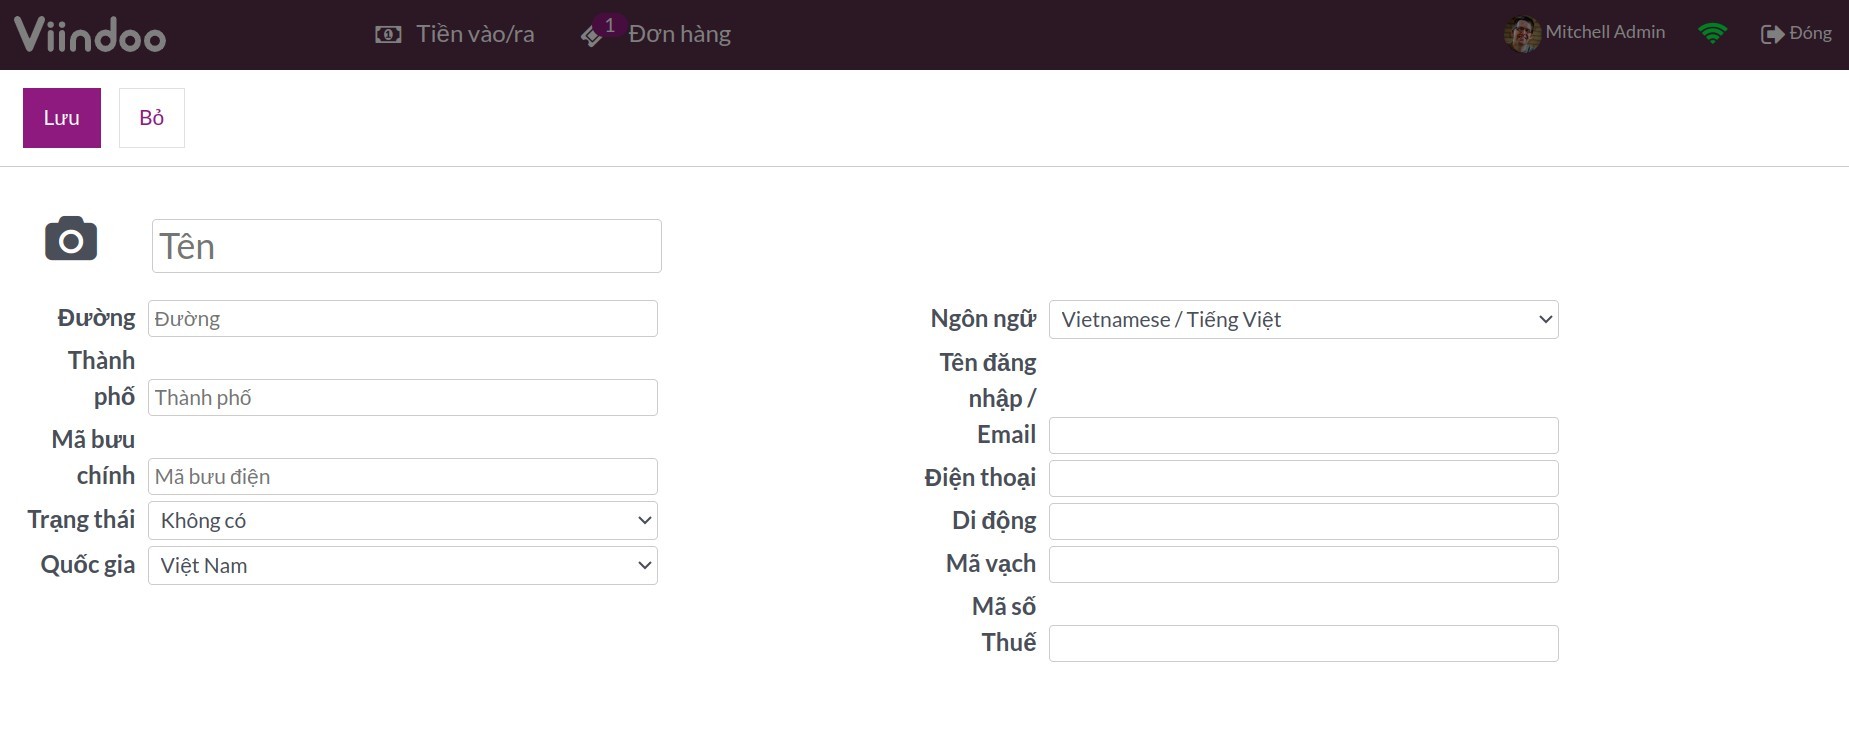The image size is (1849, 729).
Task: Click the Email login input field
Action: click(x=1304, y=436)
